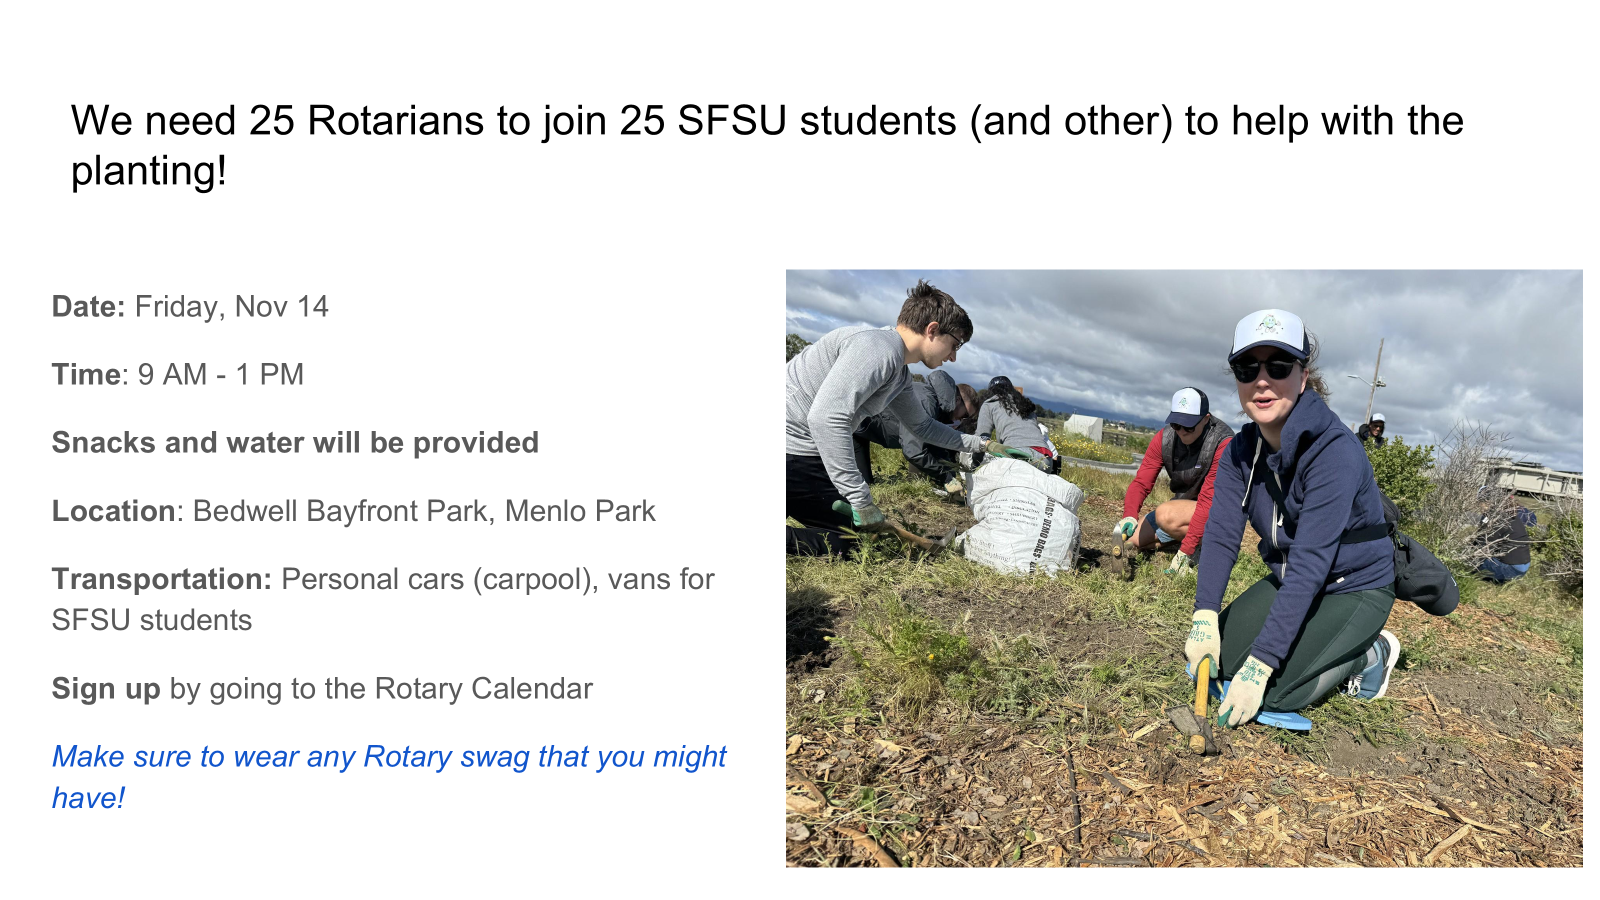Click the bold "Time" label
Screen dimensions: 1600x900
[86, 375]
